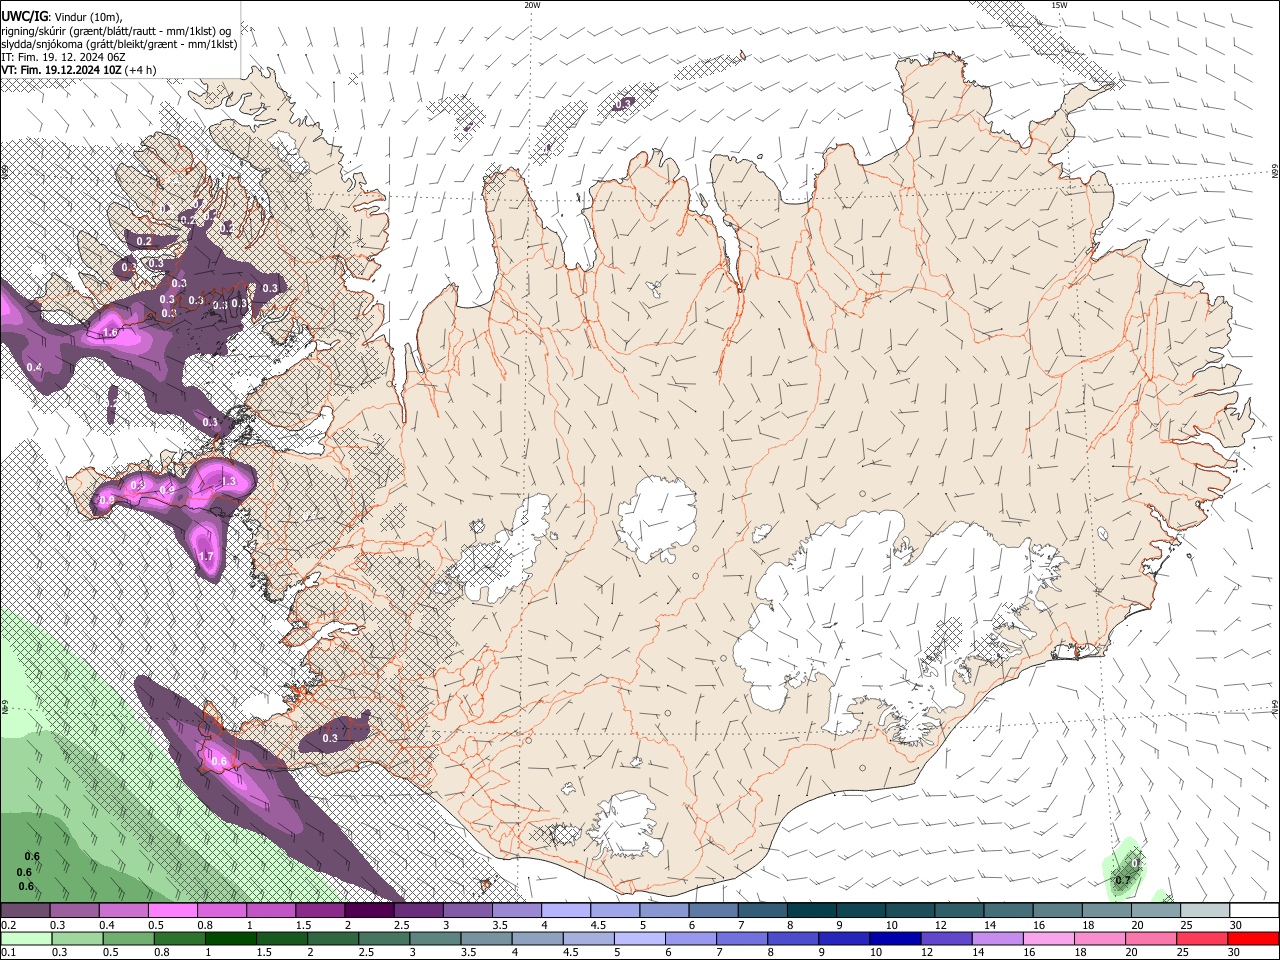
Task: Click the '15W' longitude label
Action: coord(1059,5)
